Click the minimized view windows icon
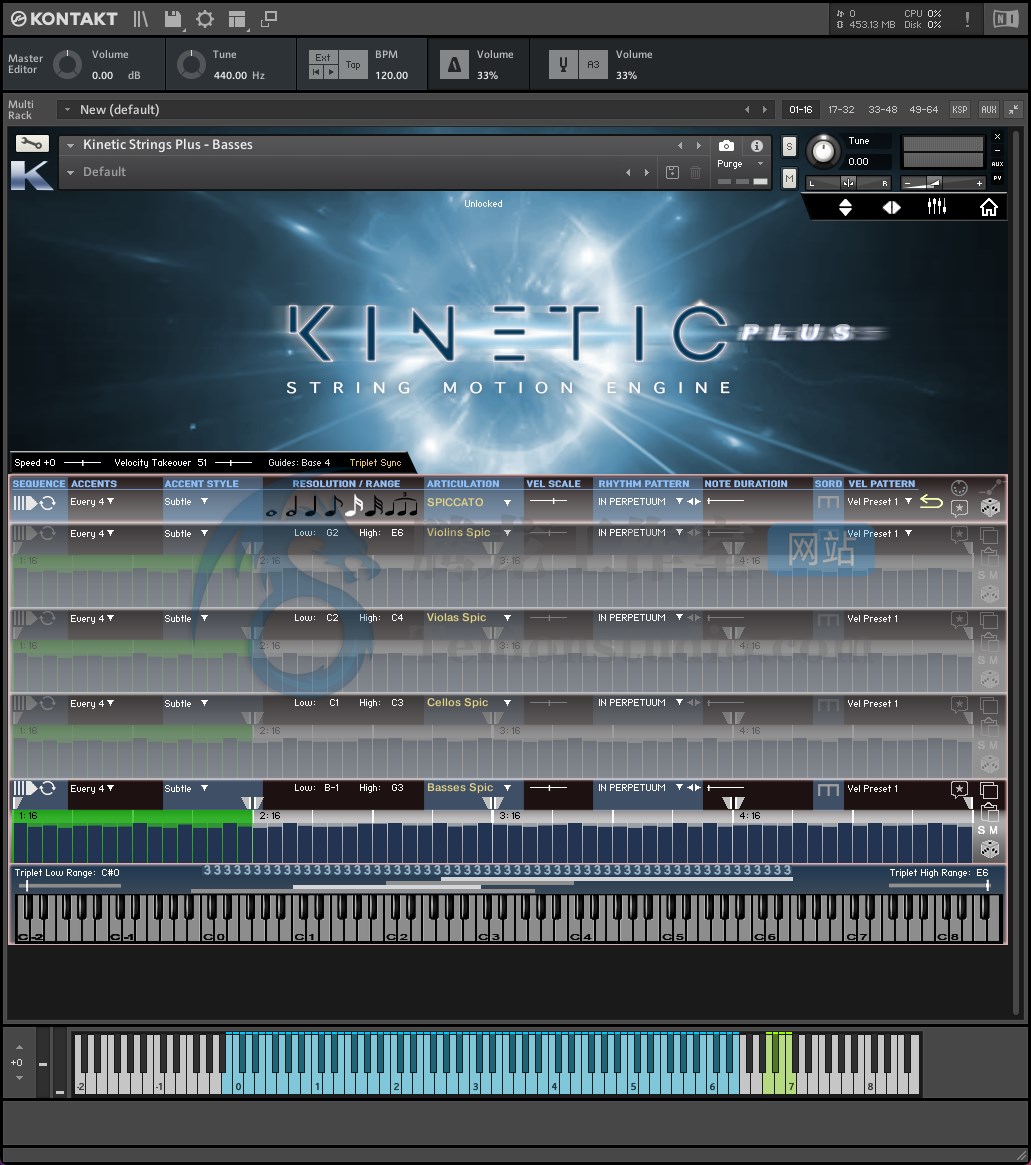 tap(269, 19)
